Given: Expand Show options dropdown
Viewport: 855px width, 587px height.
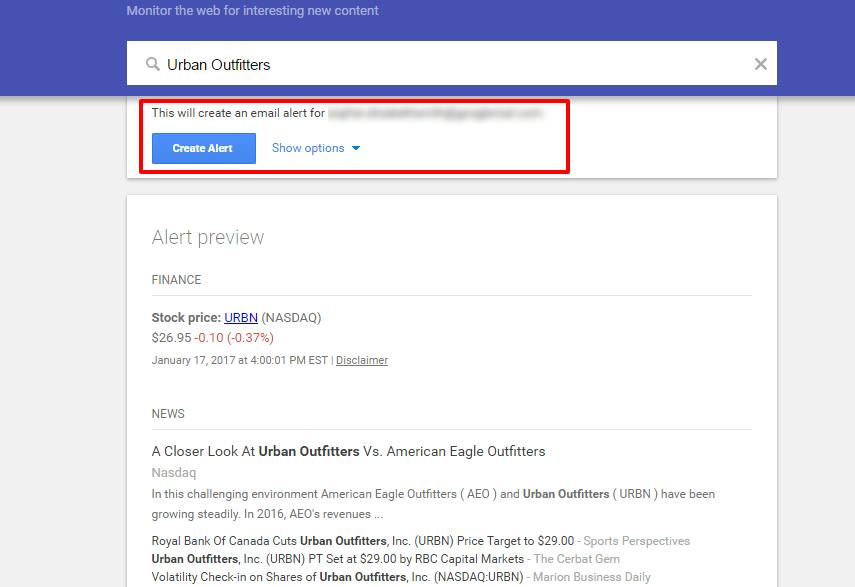Looking at the screenshot, I should click(316, 148).
